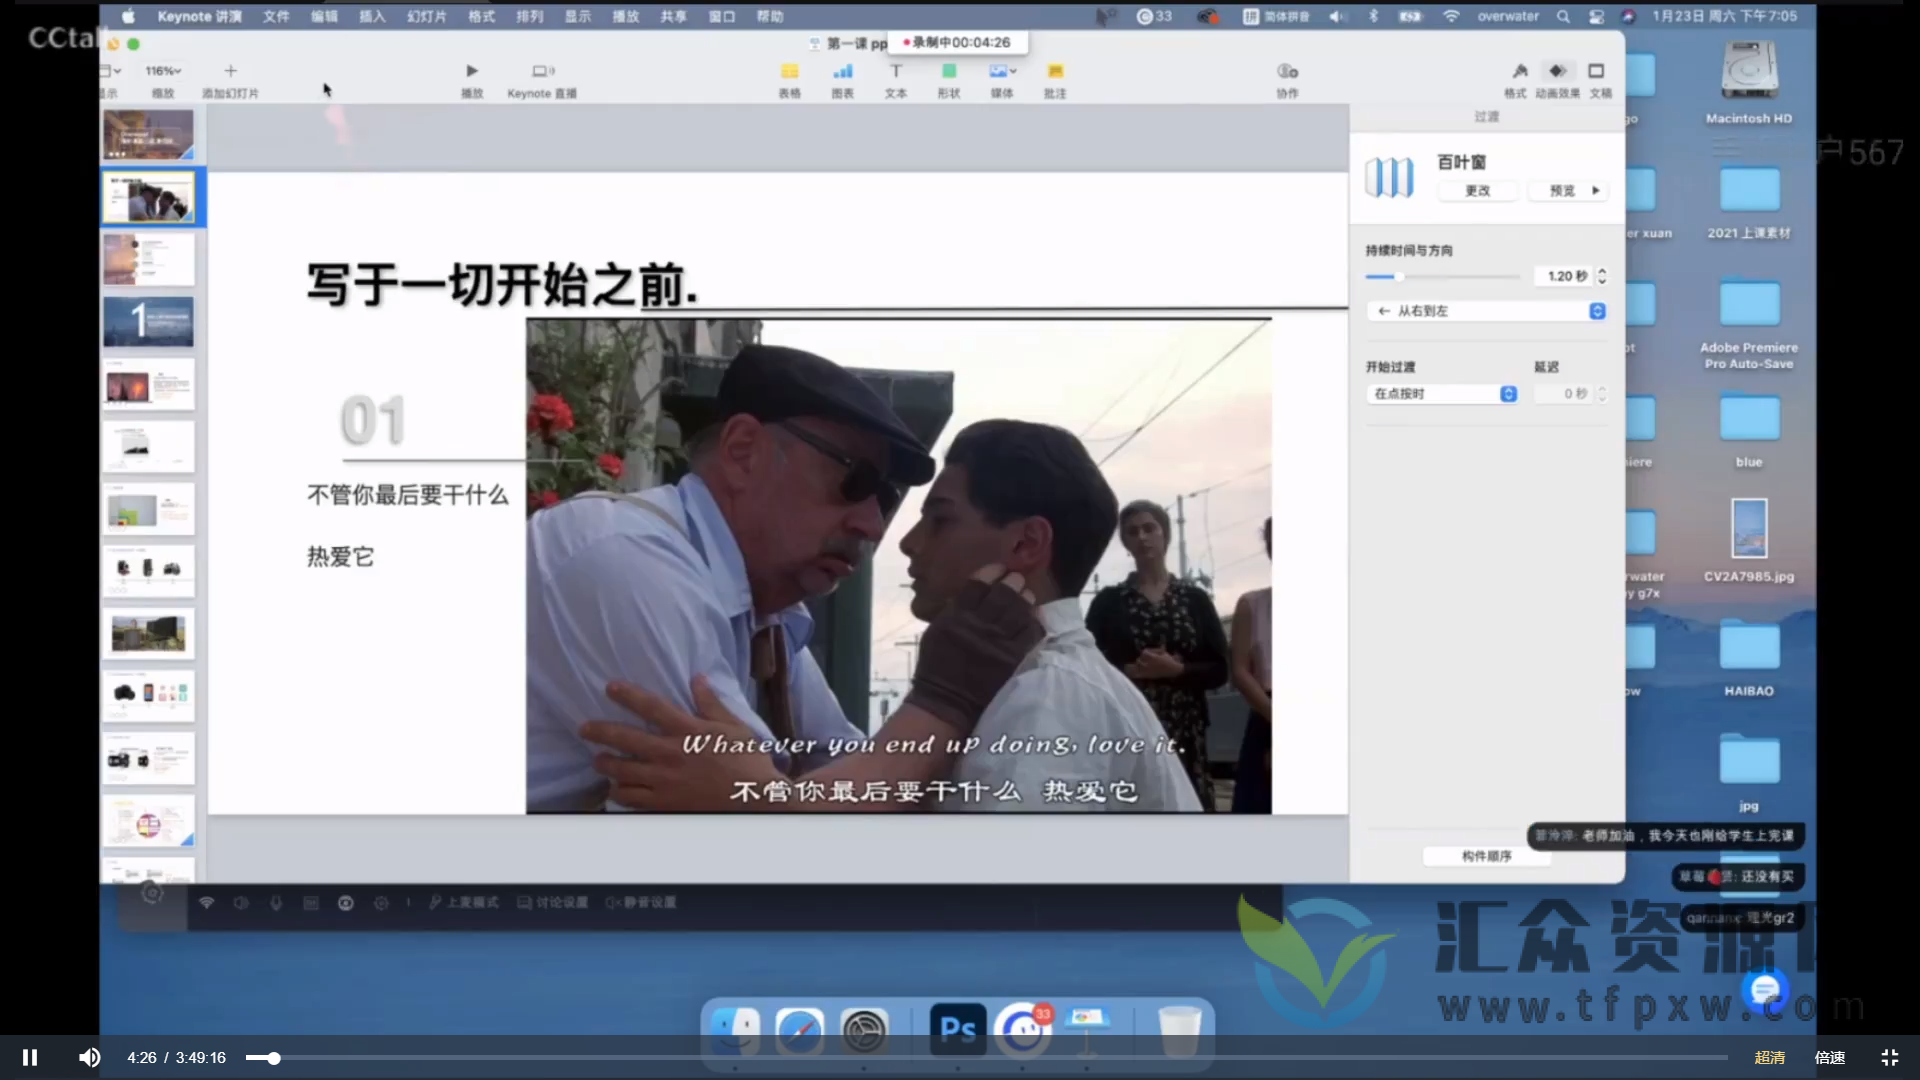Open the 倍速 playback speed menu
The width and height of the screenshot is (1920, 1080).
pos(1829,1057)
